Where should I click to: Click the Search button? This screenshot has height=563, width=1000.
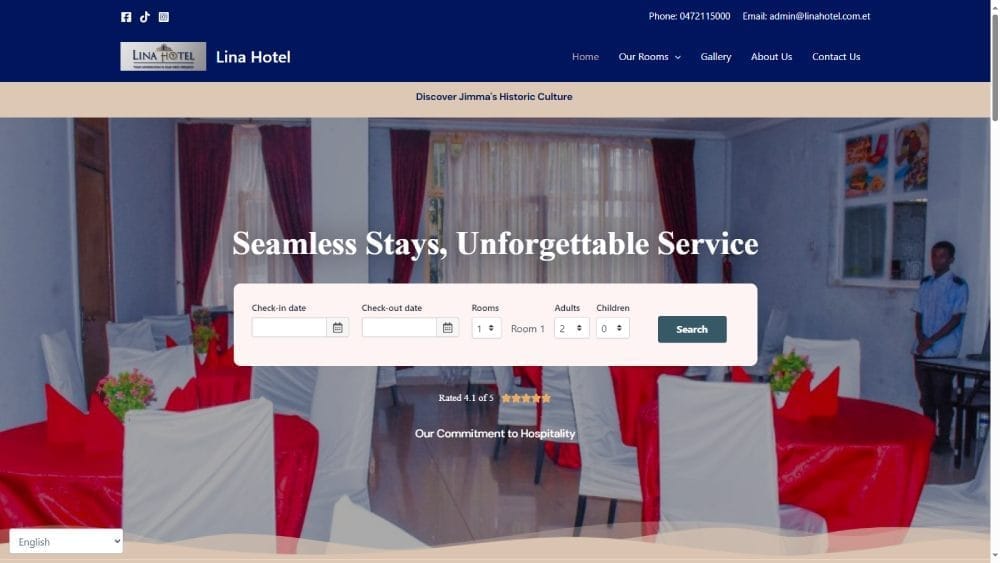[692, 329]
